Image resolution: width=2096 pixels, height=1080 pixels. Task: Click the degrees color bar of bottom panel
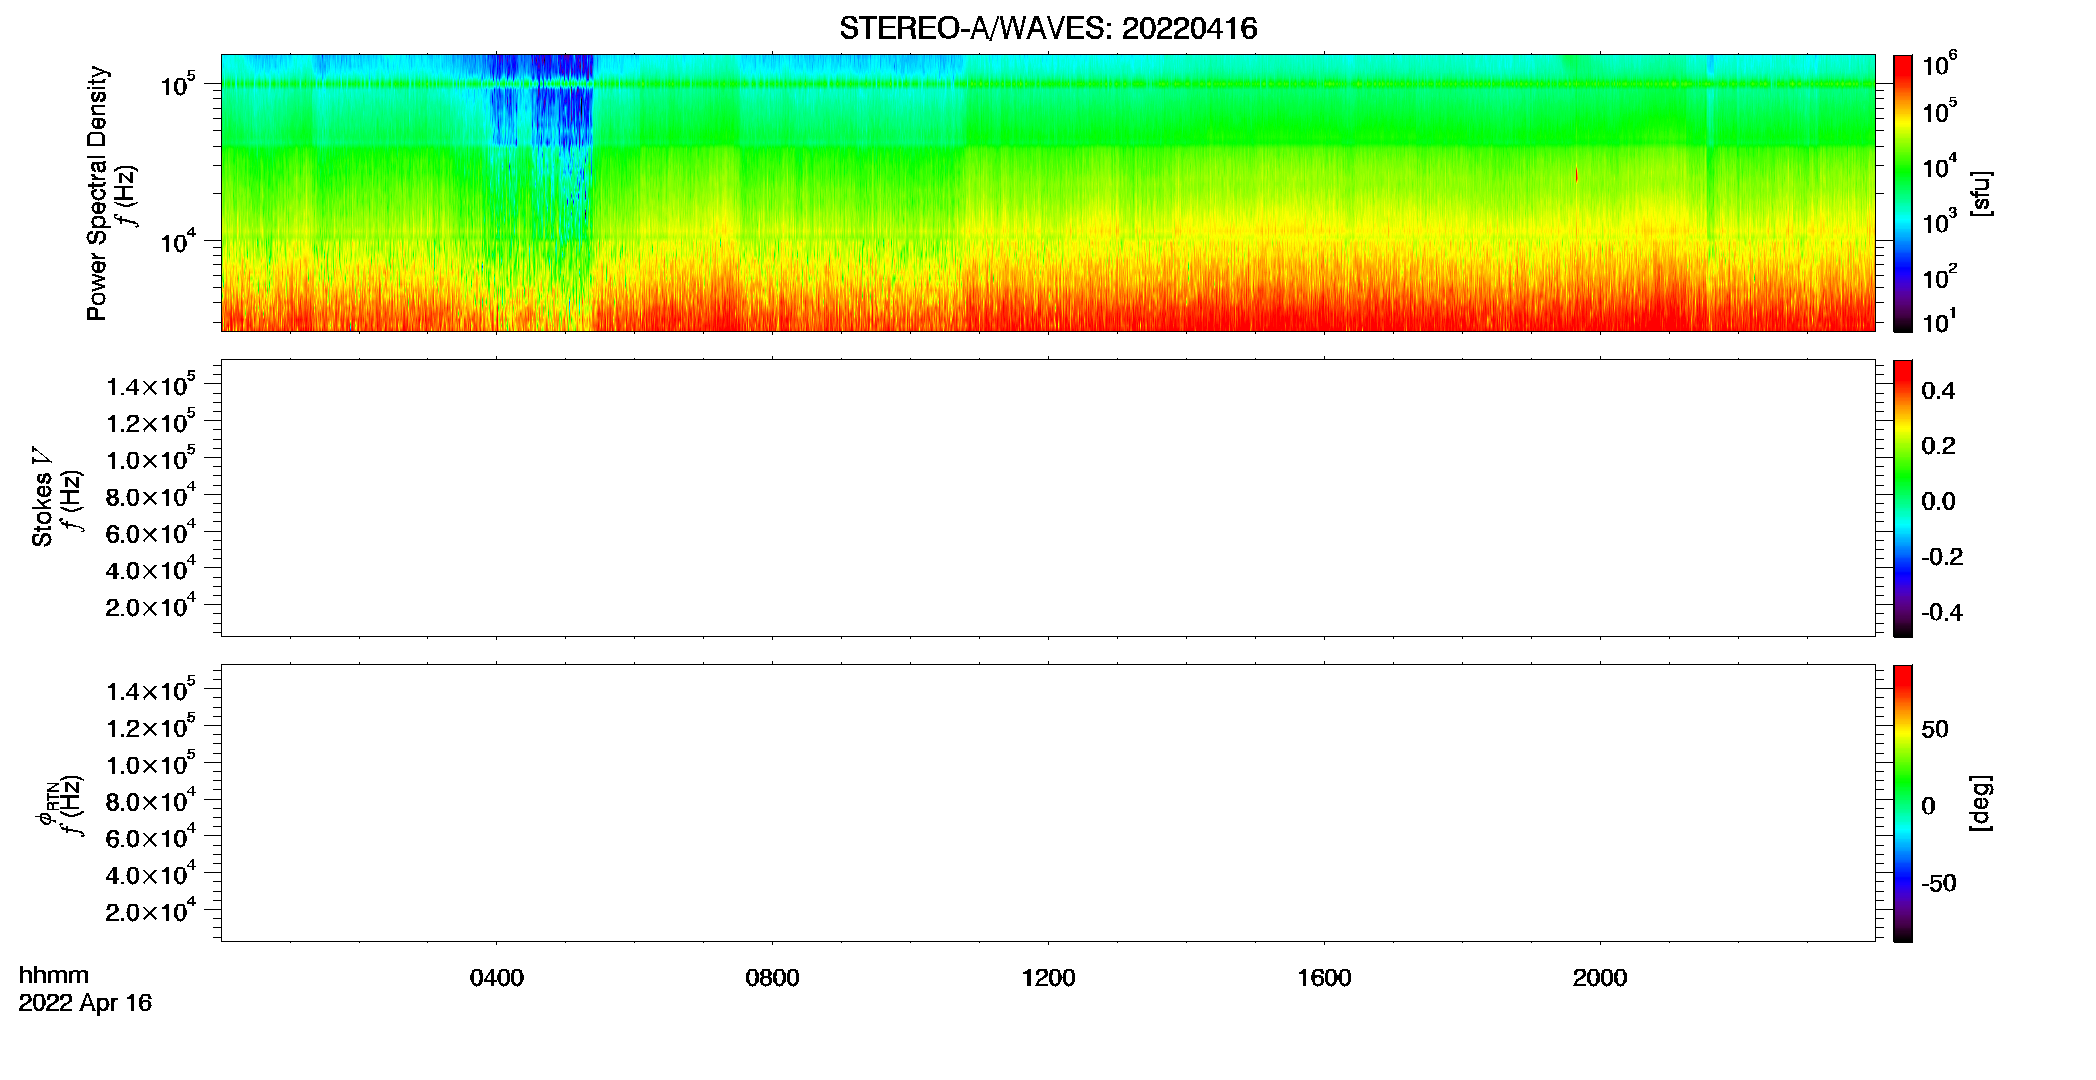pyautogui.click(x=1902, y=803)
